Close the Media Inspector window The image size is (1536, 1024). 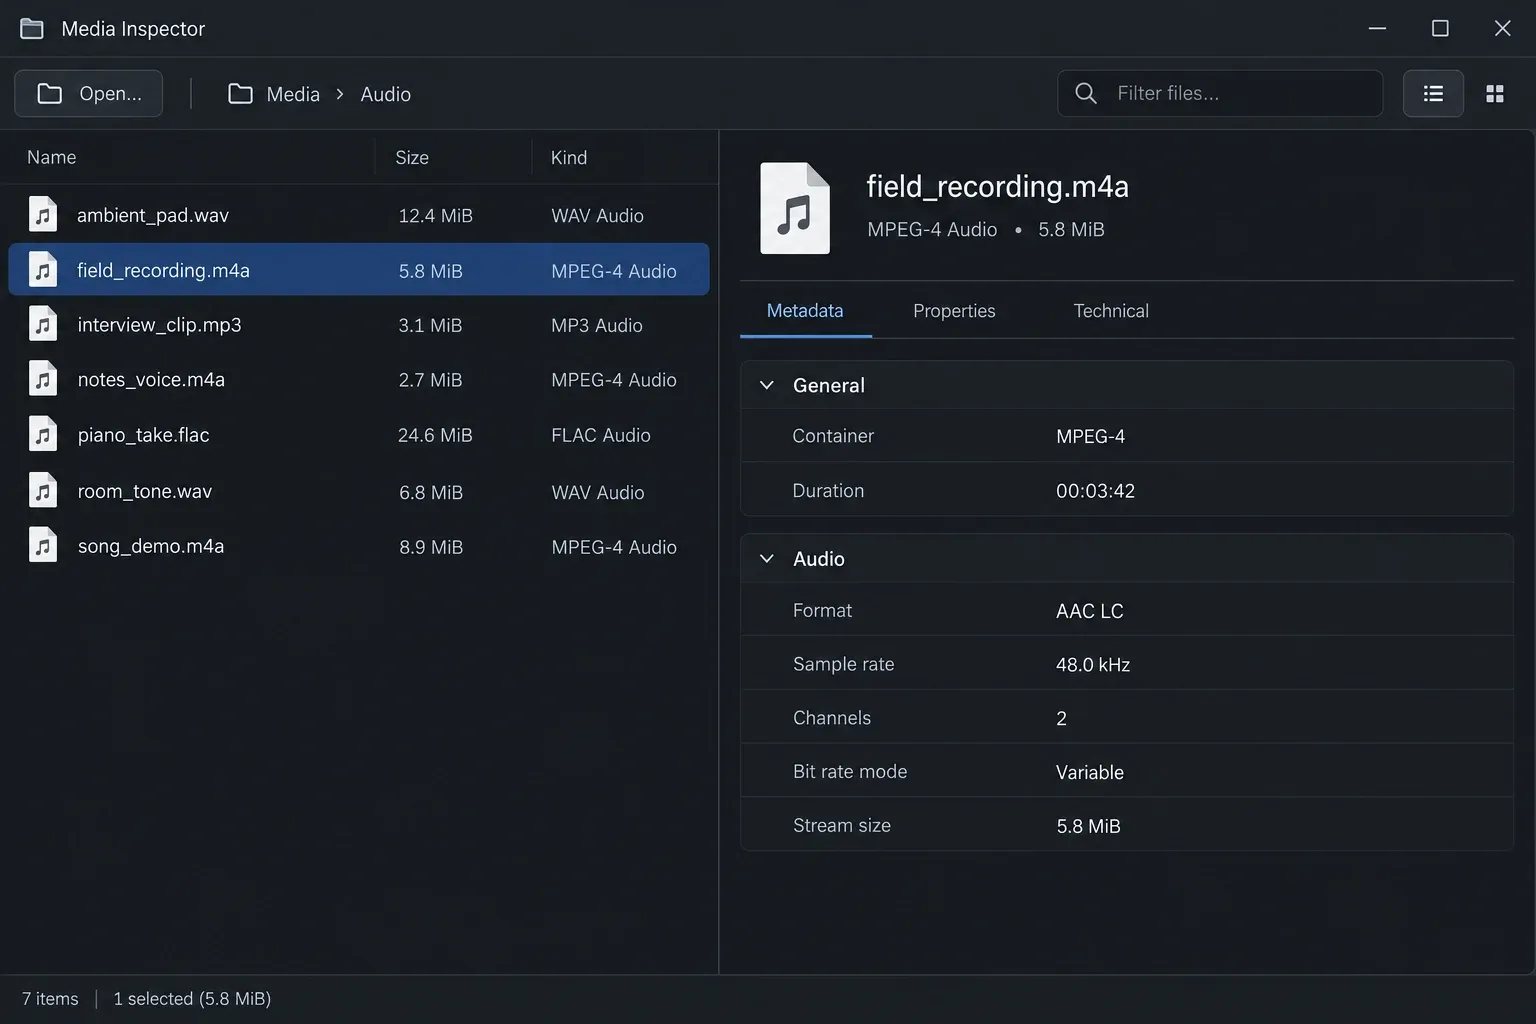coord(1502,28)
